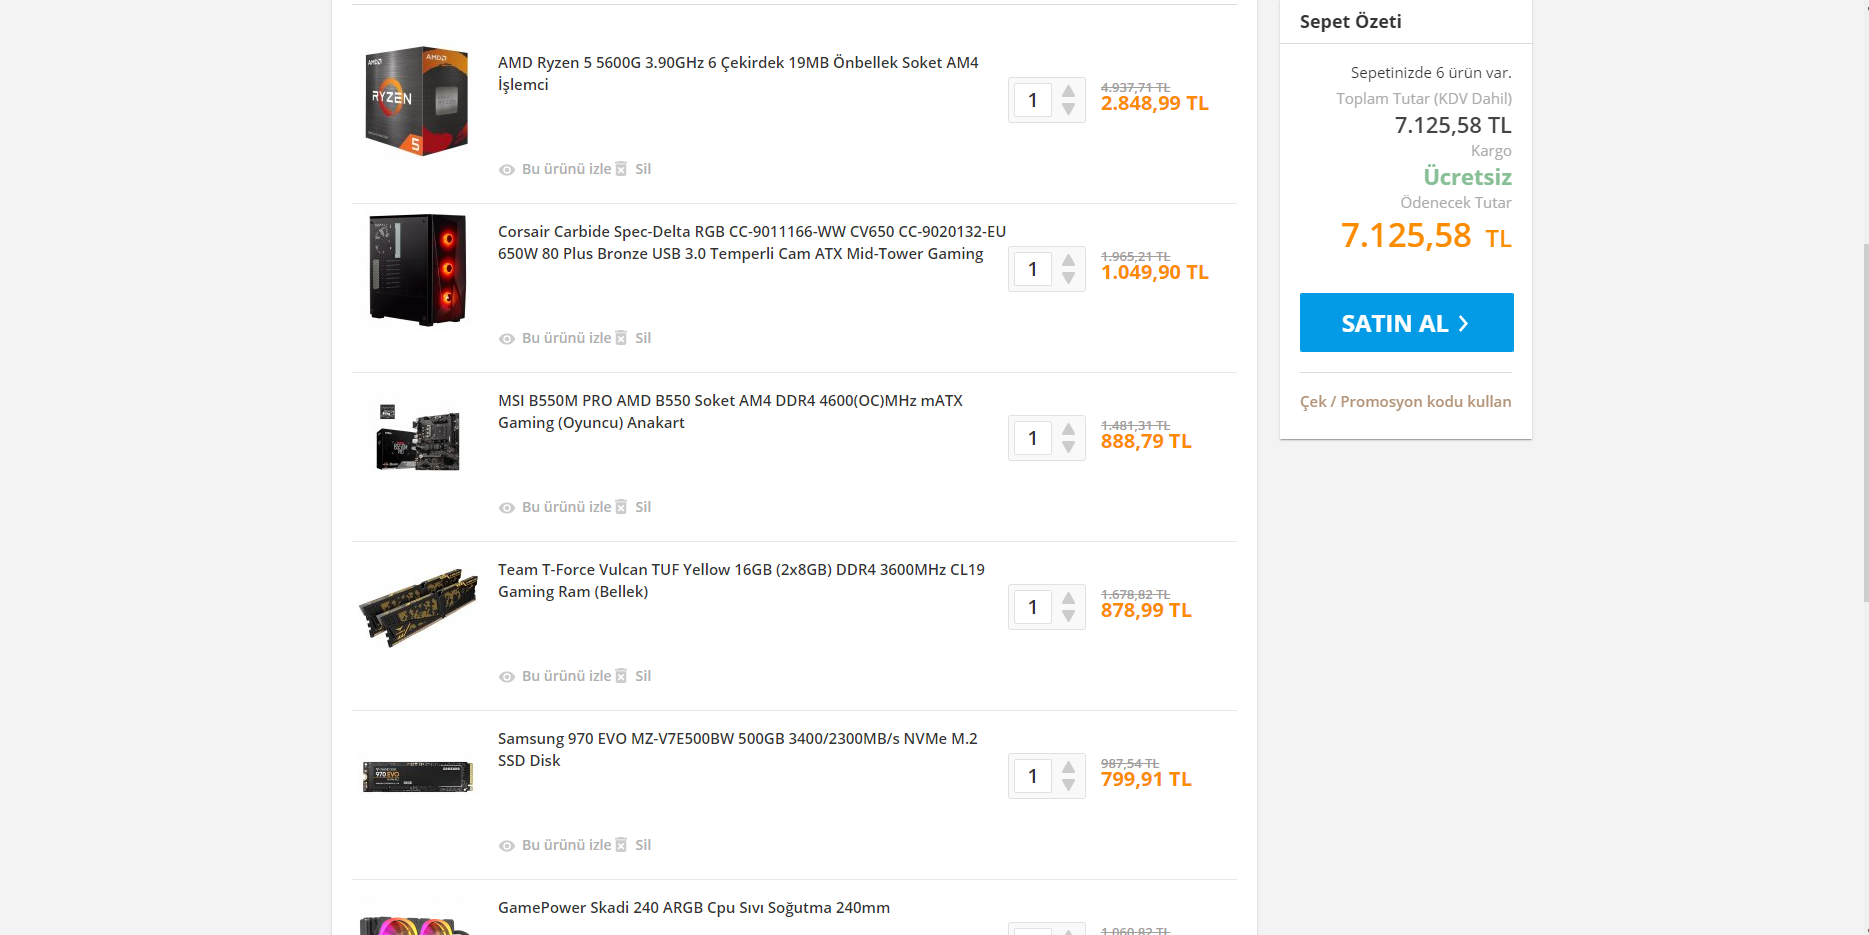Click trash icon for Samsung 970 EVO SSD
The image size is (1869, 935).
pyautogui.click(x=621, y=845)
